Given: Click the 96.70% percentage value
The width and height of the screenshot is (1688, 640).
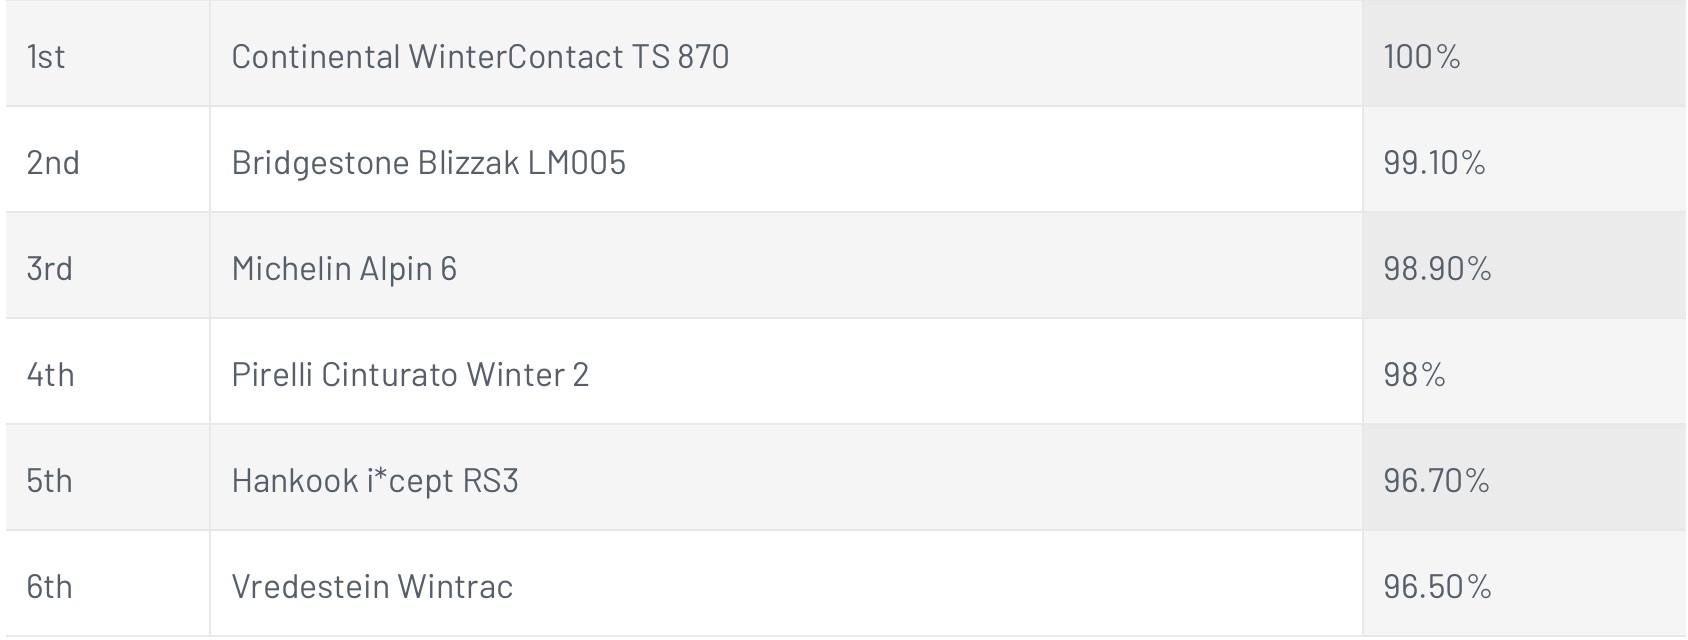Looking at the screenshot, I should tap(1436, 480).
